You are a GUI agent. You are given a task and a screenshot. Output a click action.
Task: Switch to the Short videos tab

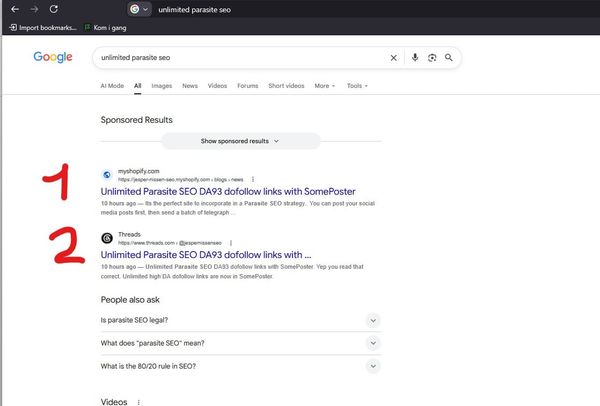point(286,86)
